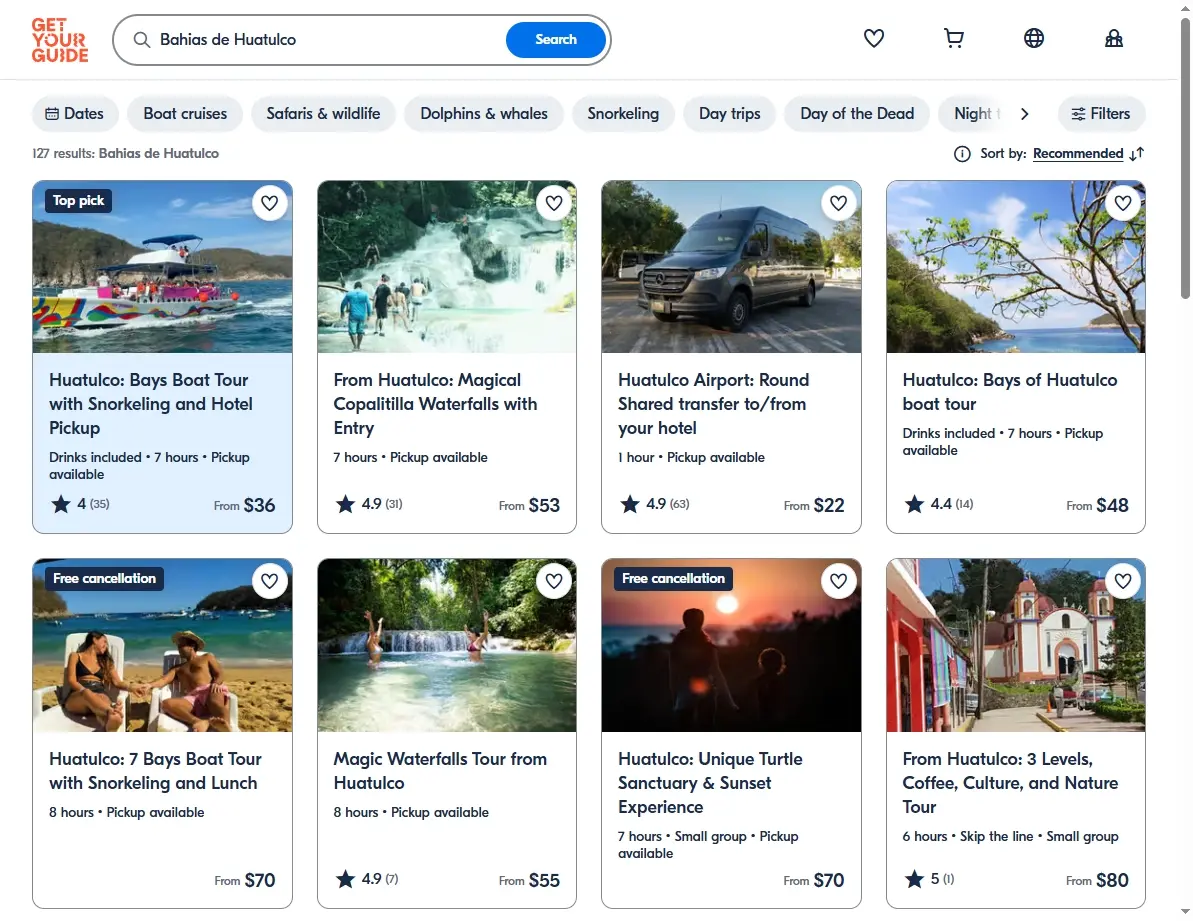1193x921 pixels.
Task: Open the Filters panel
Action: (x=1101, y=113)
